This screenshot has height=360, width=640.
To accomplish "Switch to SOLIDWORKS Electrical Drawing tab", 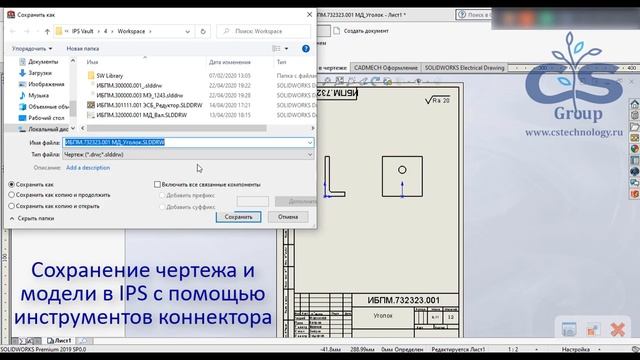I will (x=464, y=68).
